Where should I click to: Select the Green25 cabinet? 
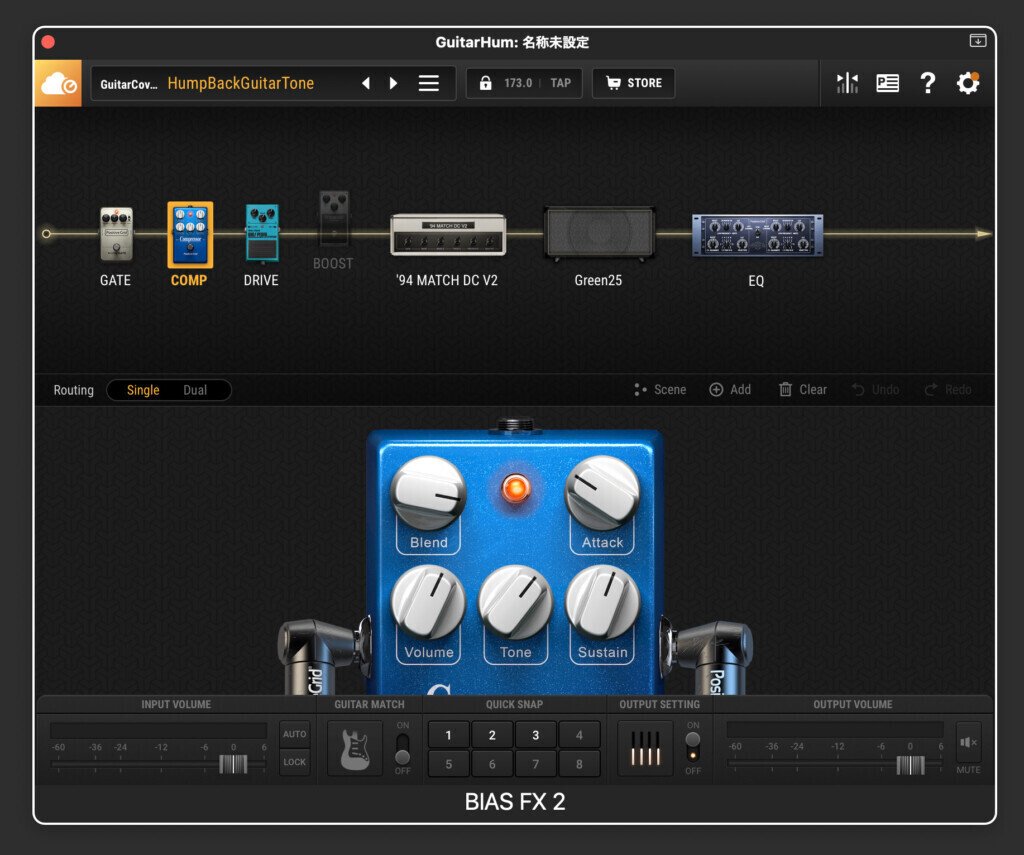tap(599, 234)
